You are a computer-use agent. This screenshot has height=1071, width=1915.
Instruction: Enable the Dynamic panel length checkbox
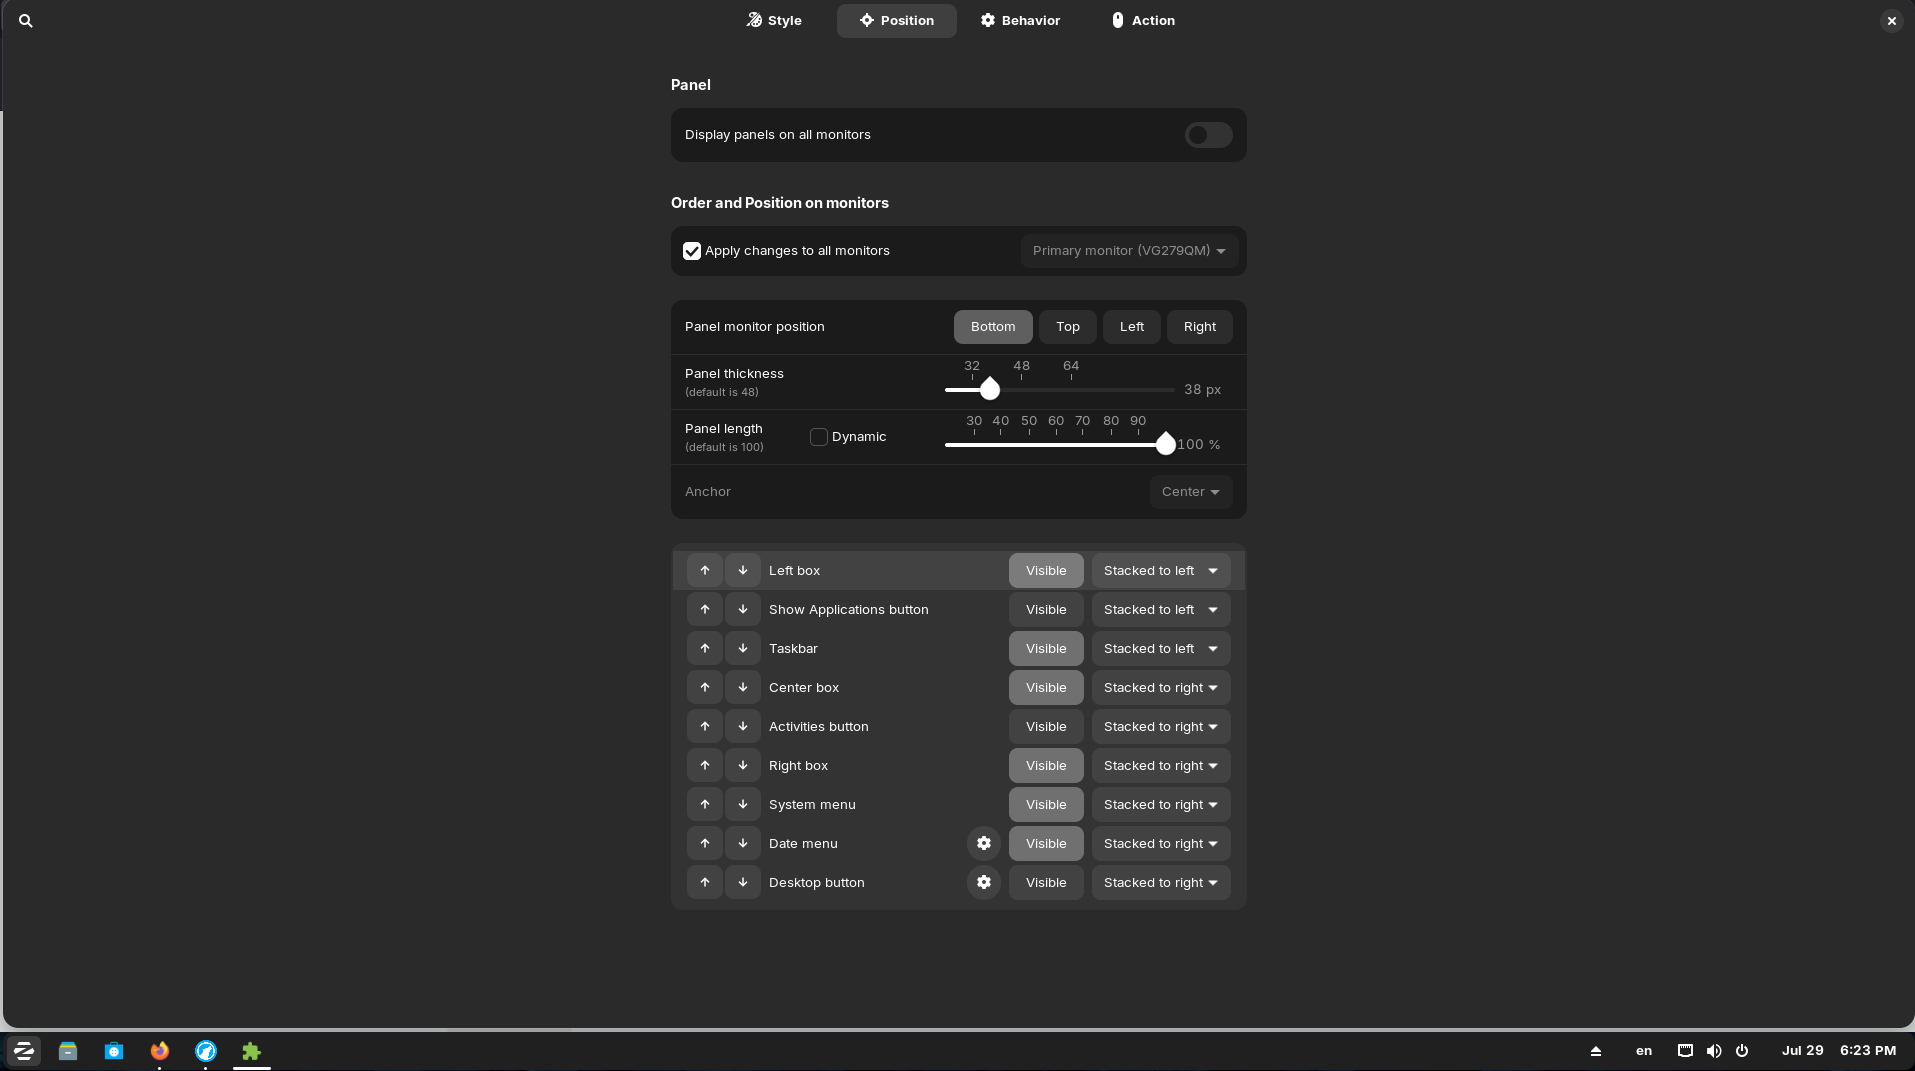tap(819, 437)
